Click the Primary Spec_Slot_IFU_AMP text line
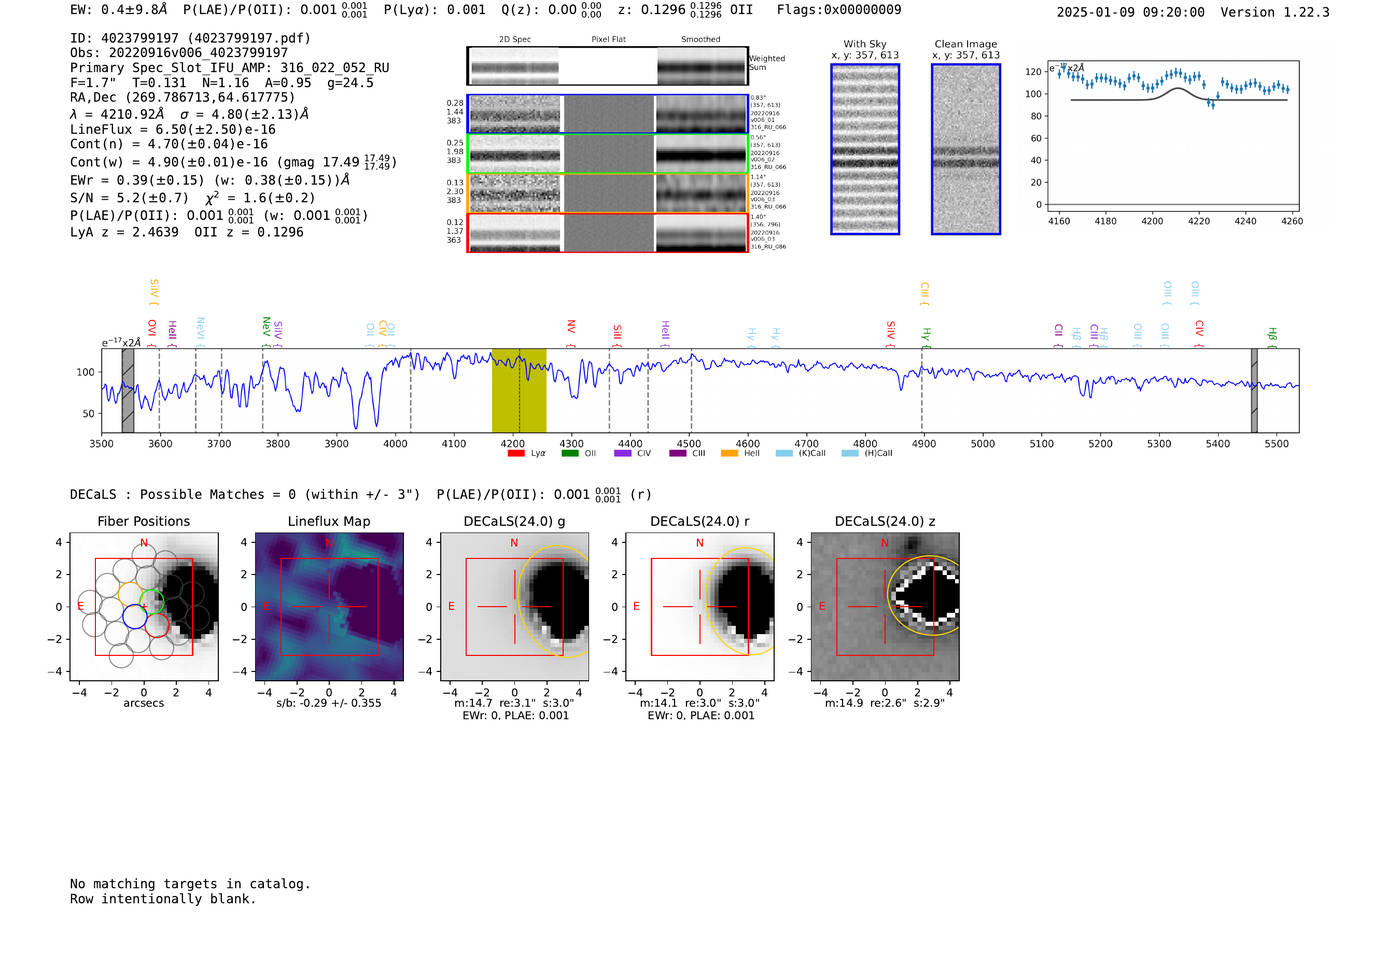 pos(230,68)
